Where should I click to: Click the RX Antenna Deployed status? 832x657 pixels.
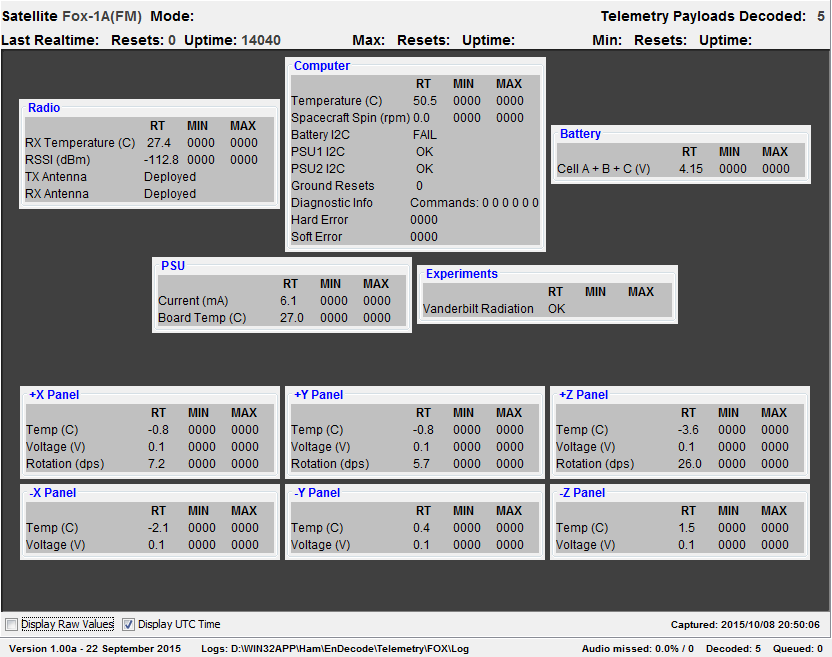pyautogui.click(x=170, y=194)
